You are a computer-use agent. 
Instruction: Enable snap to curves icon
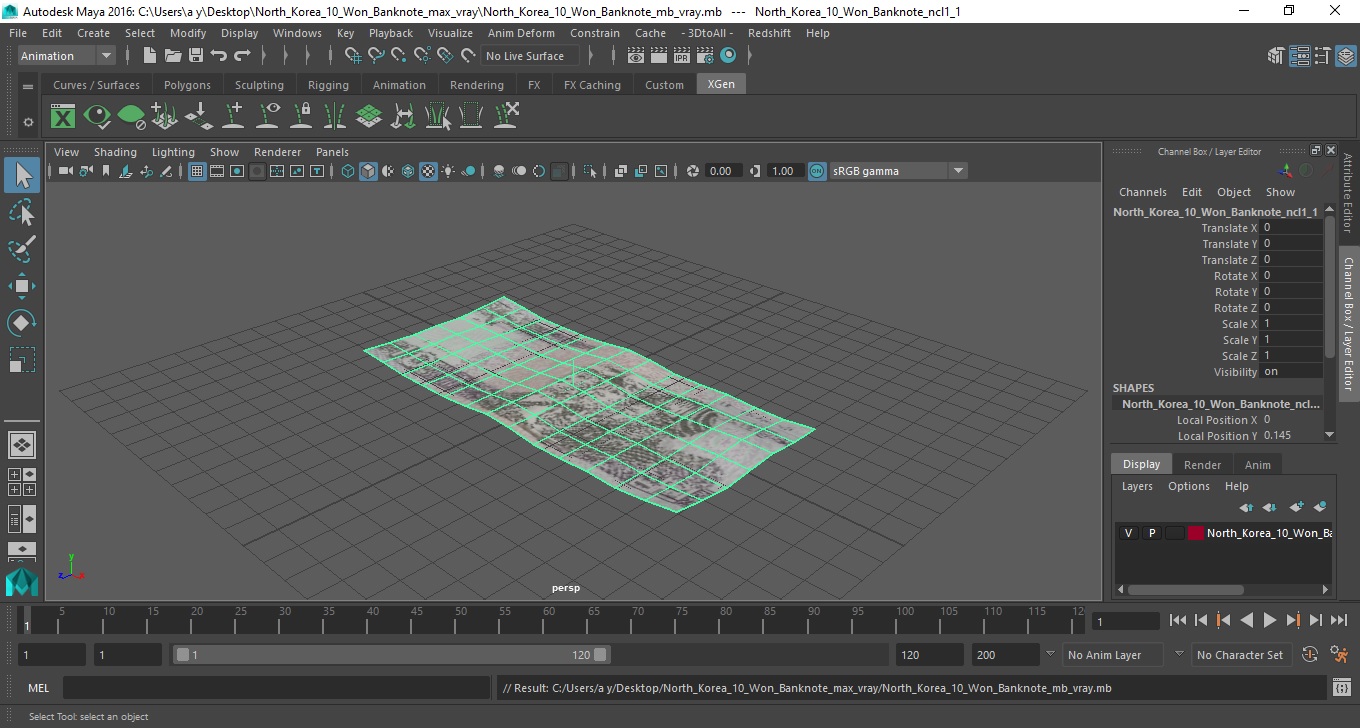pyautogui.click(x=376, y=56)
